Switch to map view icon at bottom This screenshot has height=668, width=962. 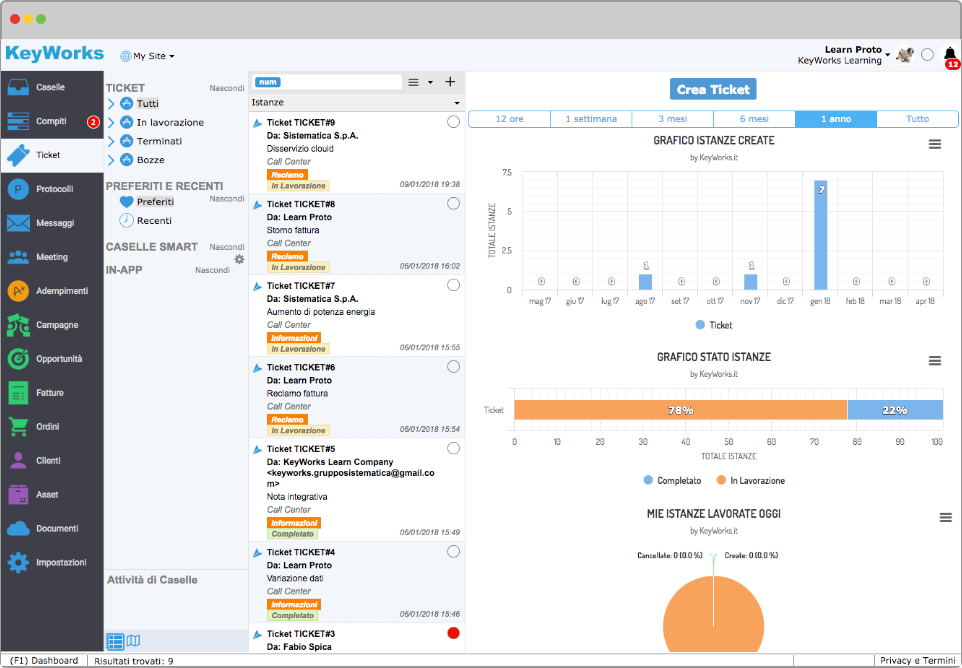pyautogui.click(x=133, y=641)
